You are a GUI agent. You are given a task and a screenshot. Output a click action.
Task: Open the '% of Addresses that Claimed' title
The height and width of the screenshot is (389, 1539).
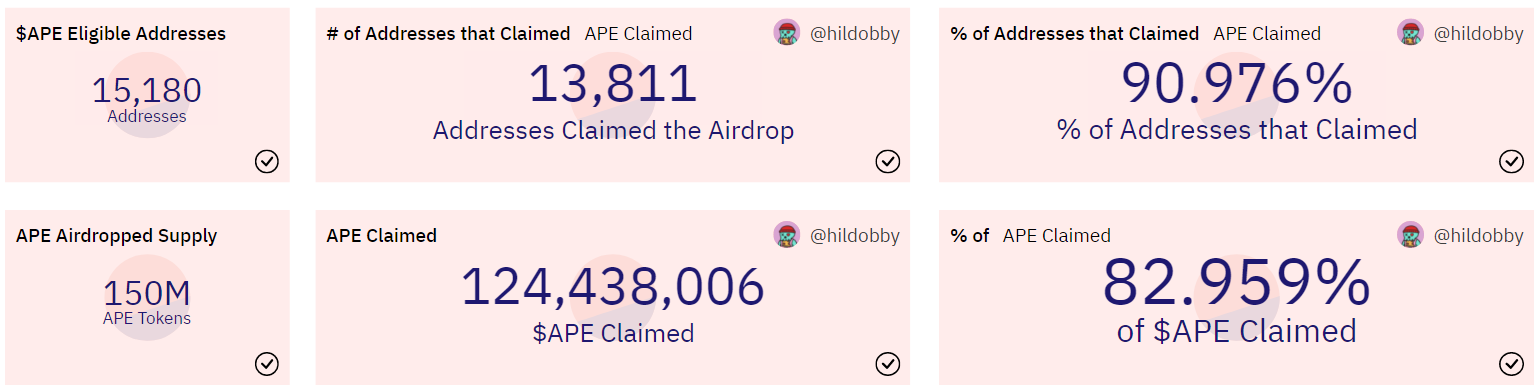pyautogui.click(x=1074, y=34)
